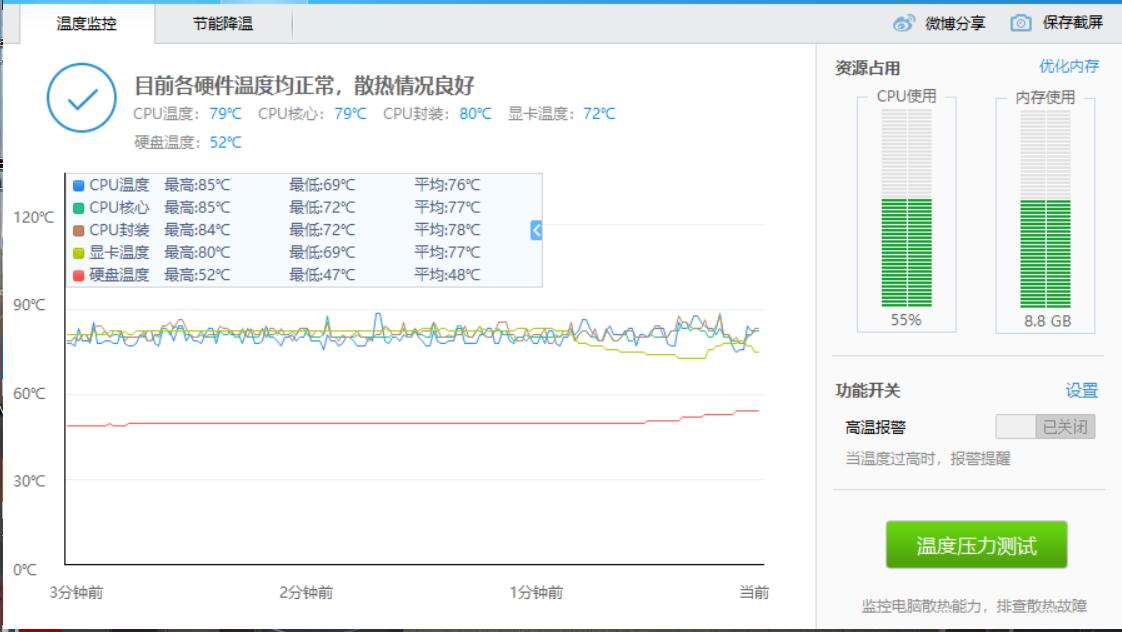Click the CPU温度 79℃ value
The width and height of the screenshot is (1122, 632).
[x=225, y=114]
